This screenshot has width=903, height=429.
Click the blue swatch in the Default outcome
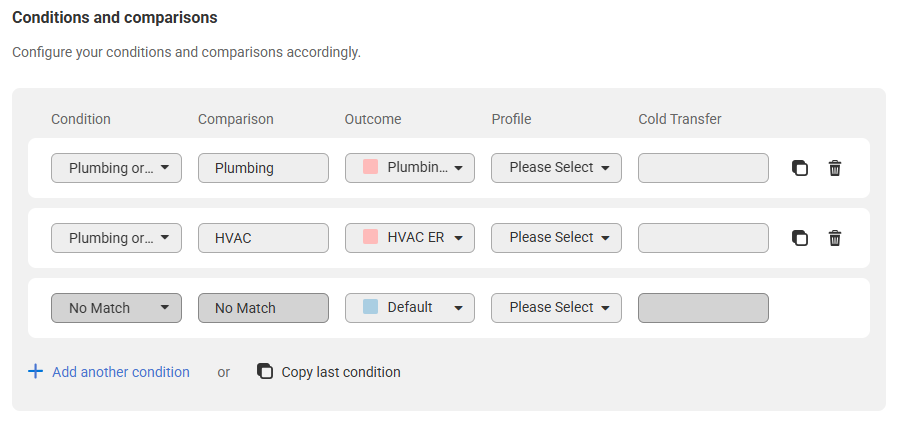(x=370, y=306)
